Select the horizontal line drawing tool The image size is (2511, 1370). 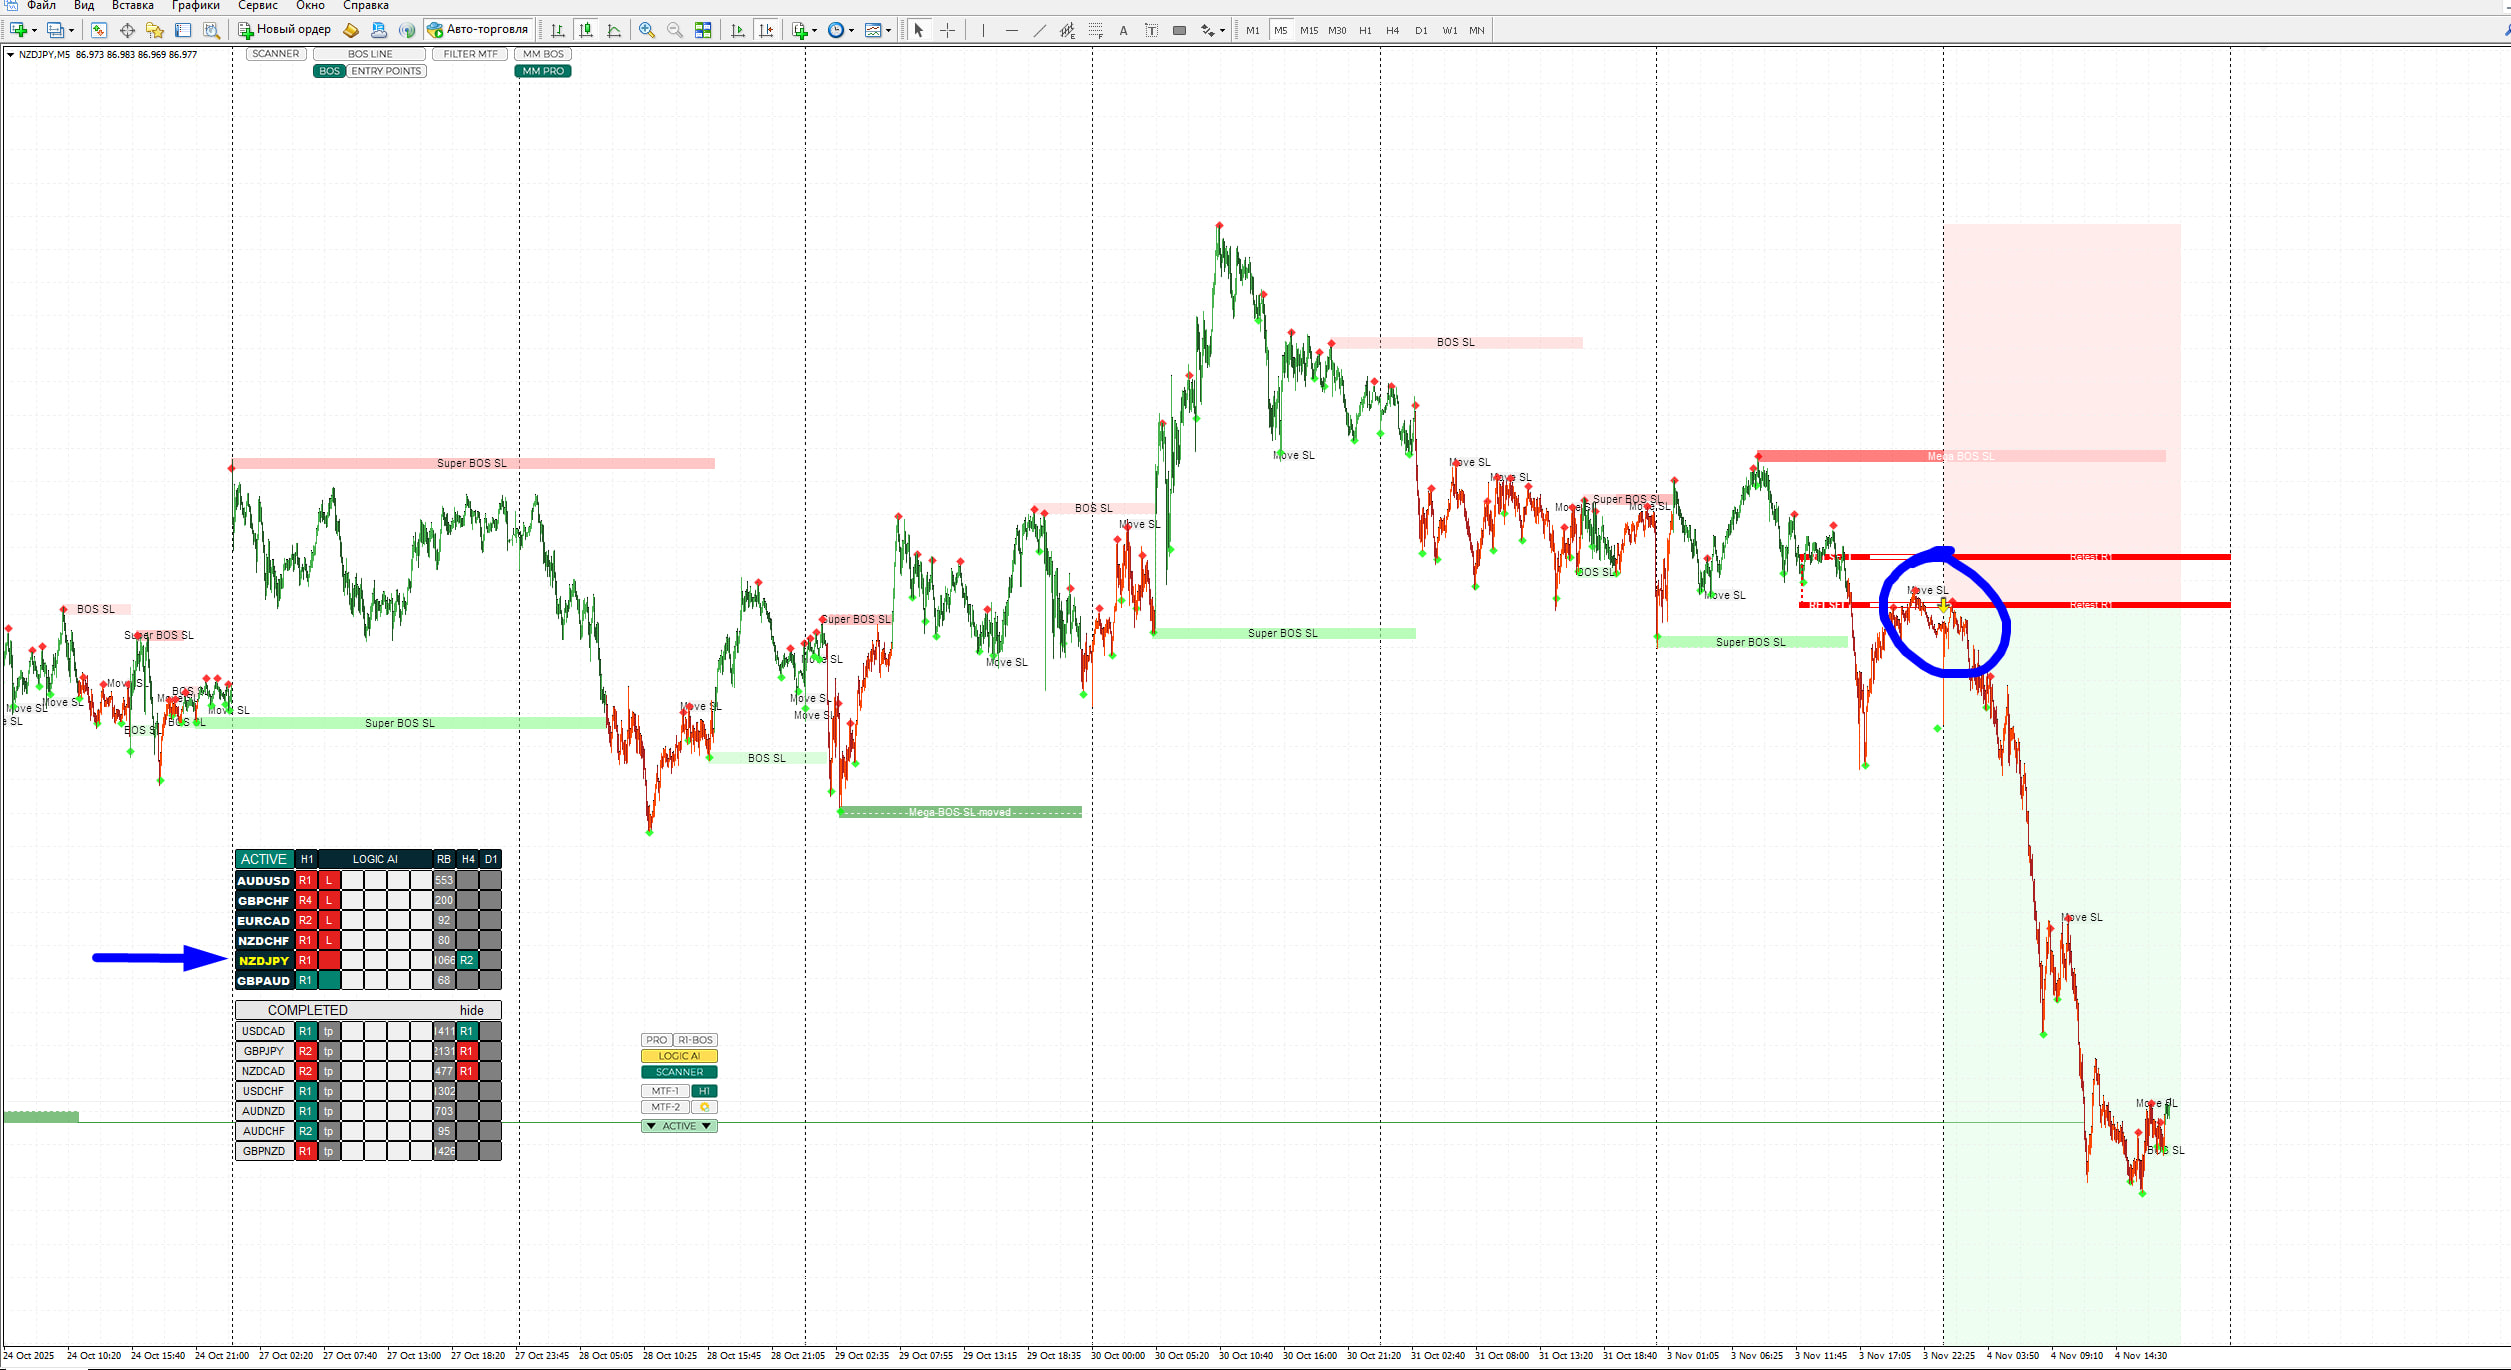(1011, 31)
